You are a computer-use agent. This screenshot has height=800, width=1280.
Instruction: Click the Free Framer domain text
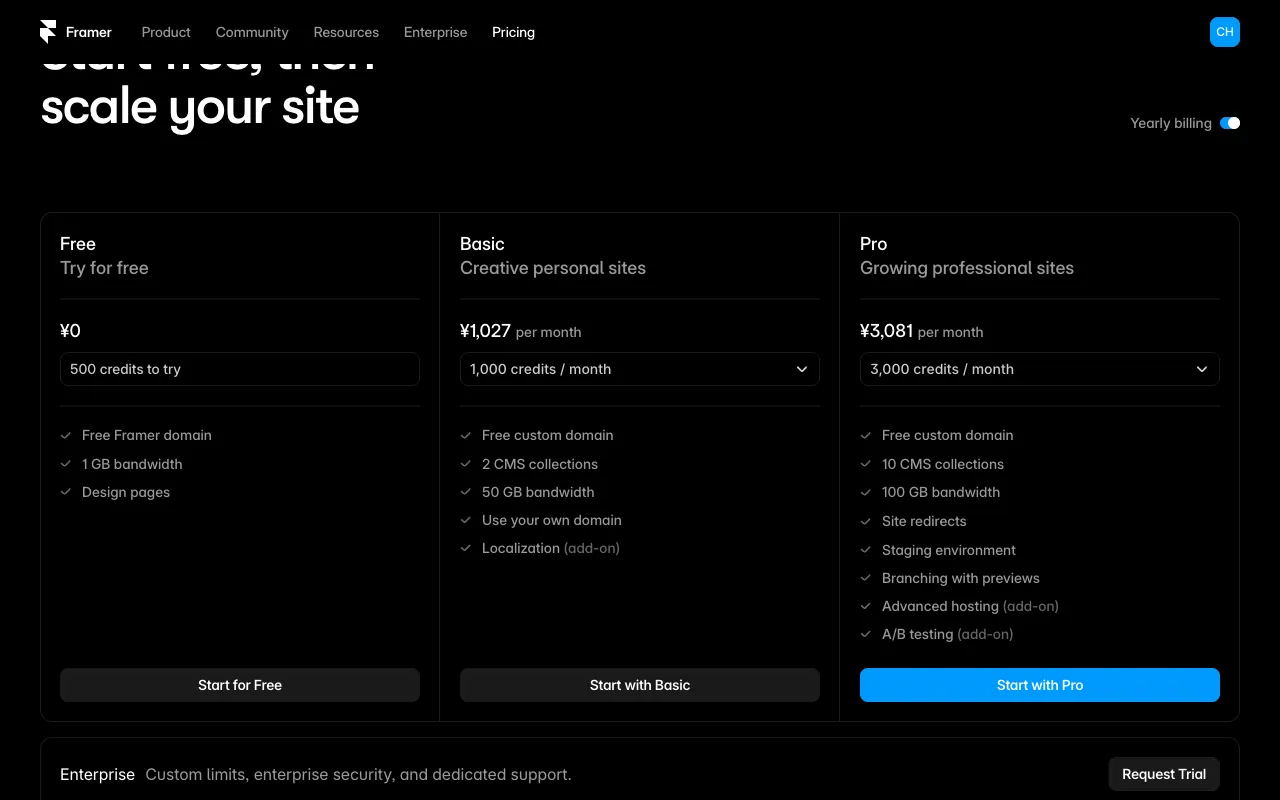[147, 435]
